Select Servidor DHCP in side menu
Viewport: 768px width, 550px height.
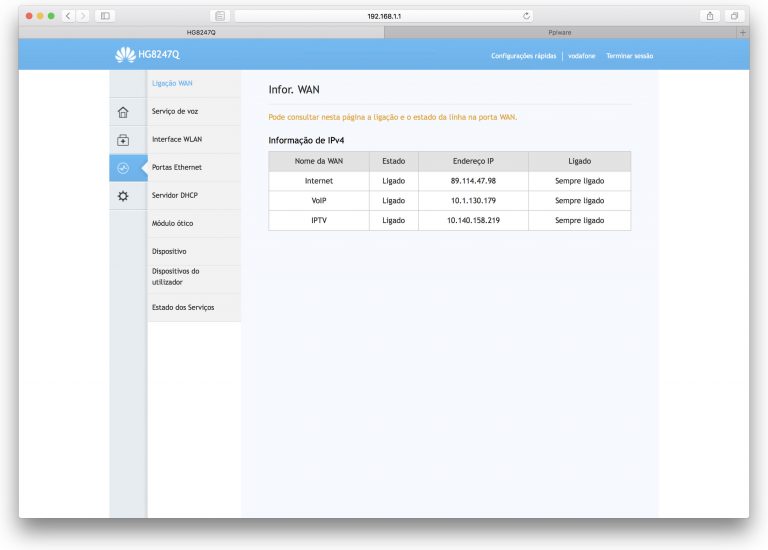pos(175,195)
